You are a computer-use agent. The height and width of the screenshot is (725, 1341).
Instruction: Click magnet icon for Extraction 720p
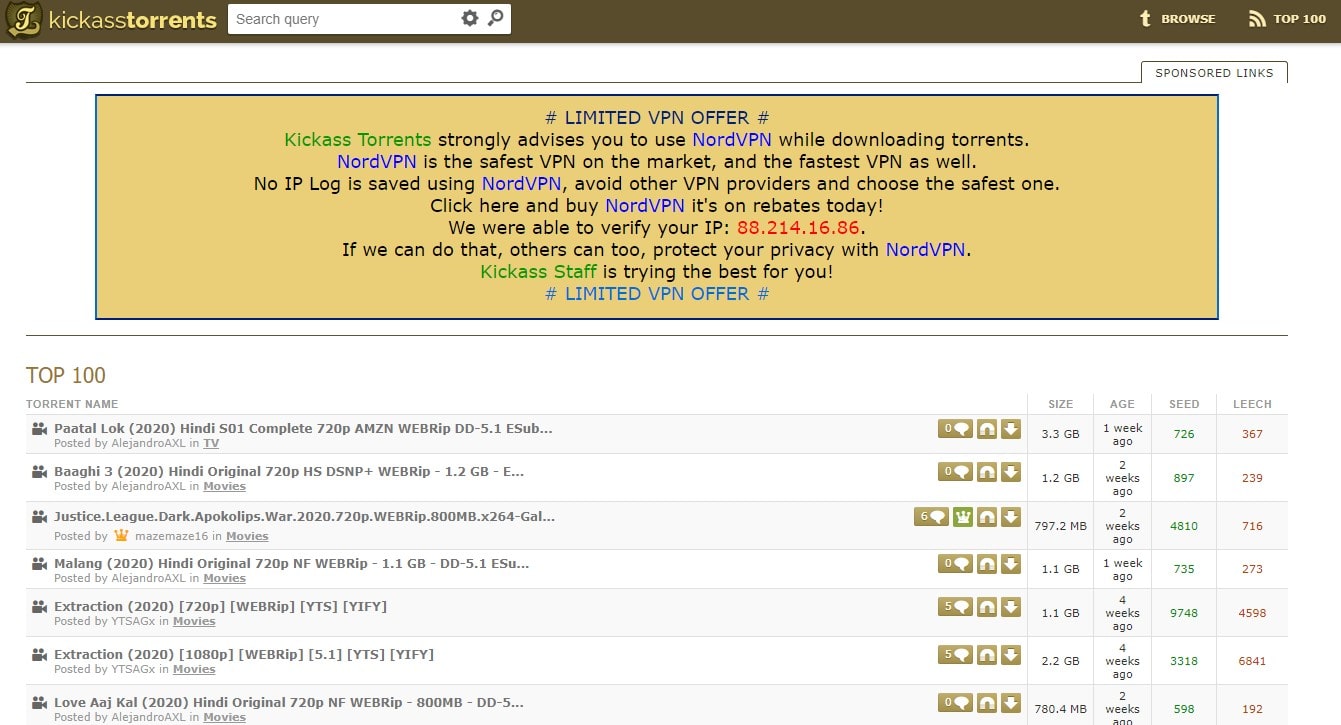pyautogui.click(x=987, y=607)
